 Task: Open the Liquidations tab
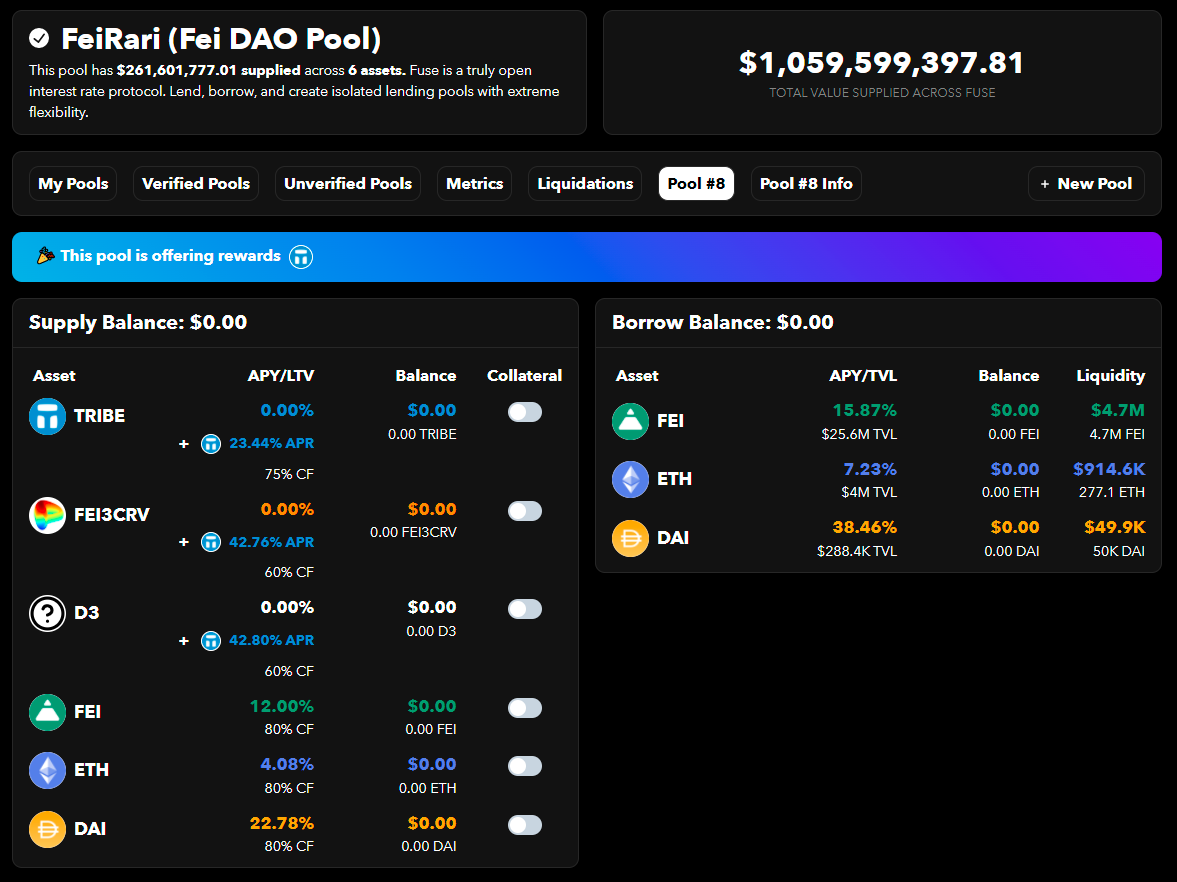585,184
